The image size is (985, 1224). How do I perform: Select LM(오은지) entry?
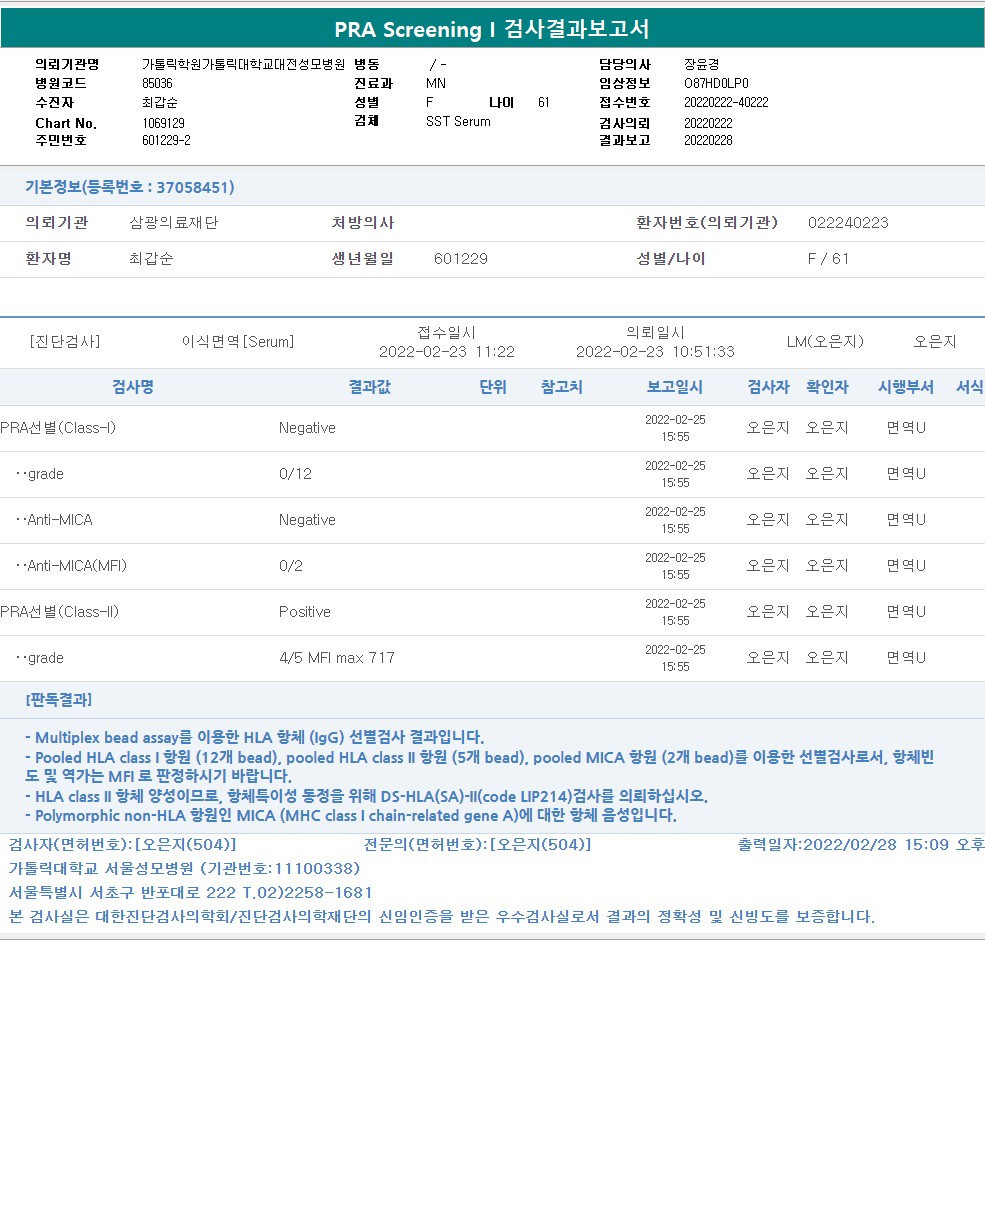tap(825, 342)
